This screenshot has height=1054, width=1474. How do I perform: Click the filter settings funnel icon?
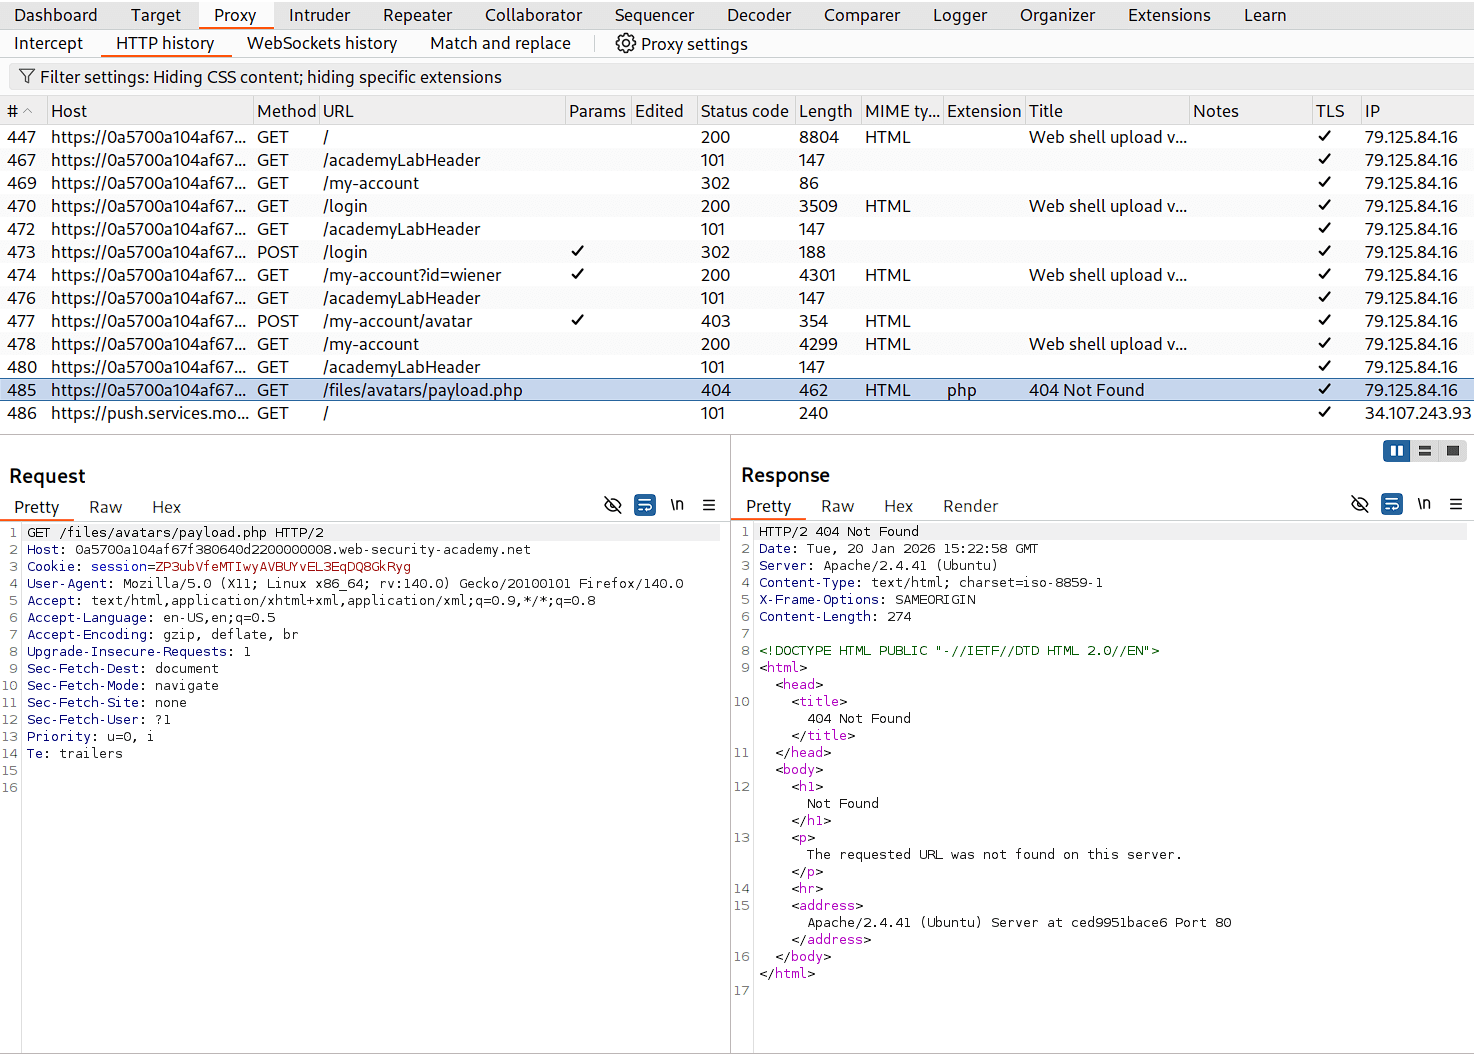pyautogui.click(x=29, y=77)
